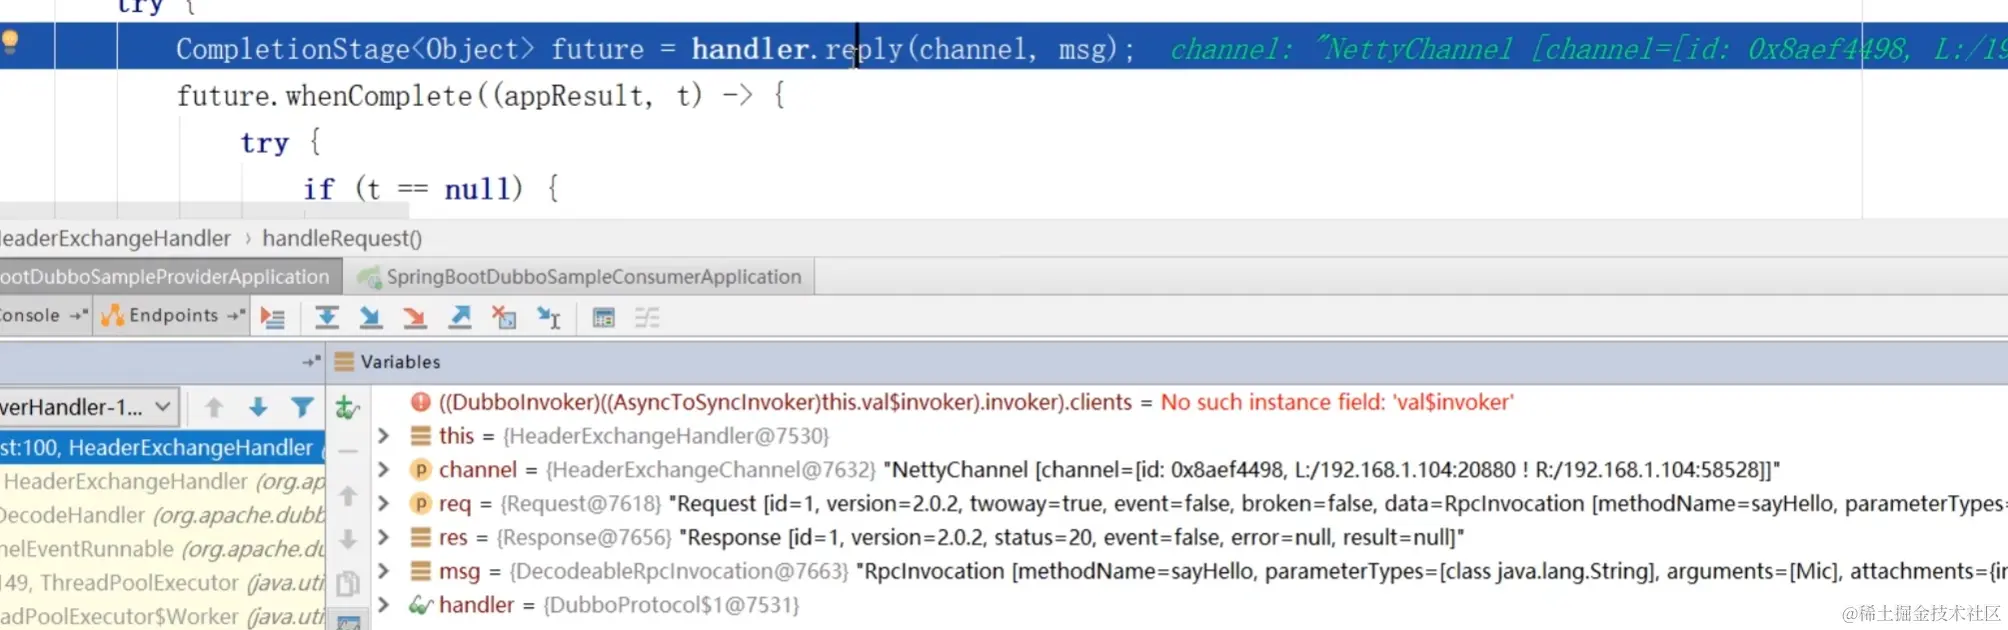Click the Variables panel title
Screen dimensions: 2008x630
coord(401,362)
